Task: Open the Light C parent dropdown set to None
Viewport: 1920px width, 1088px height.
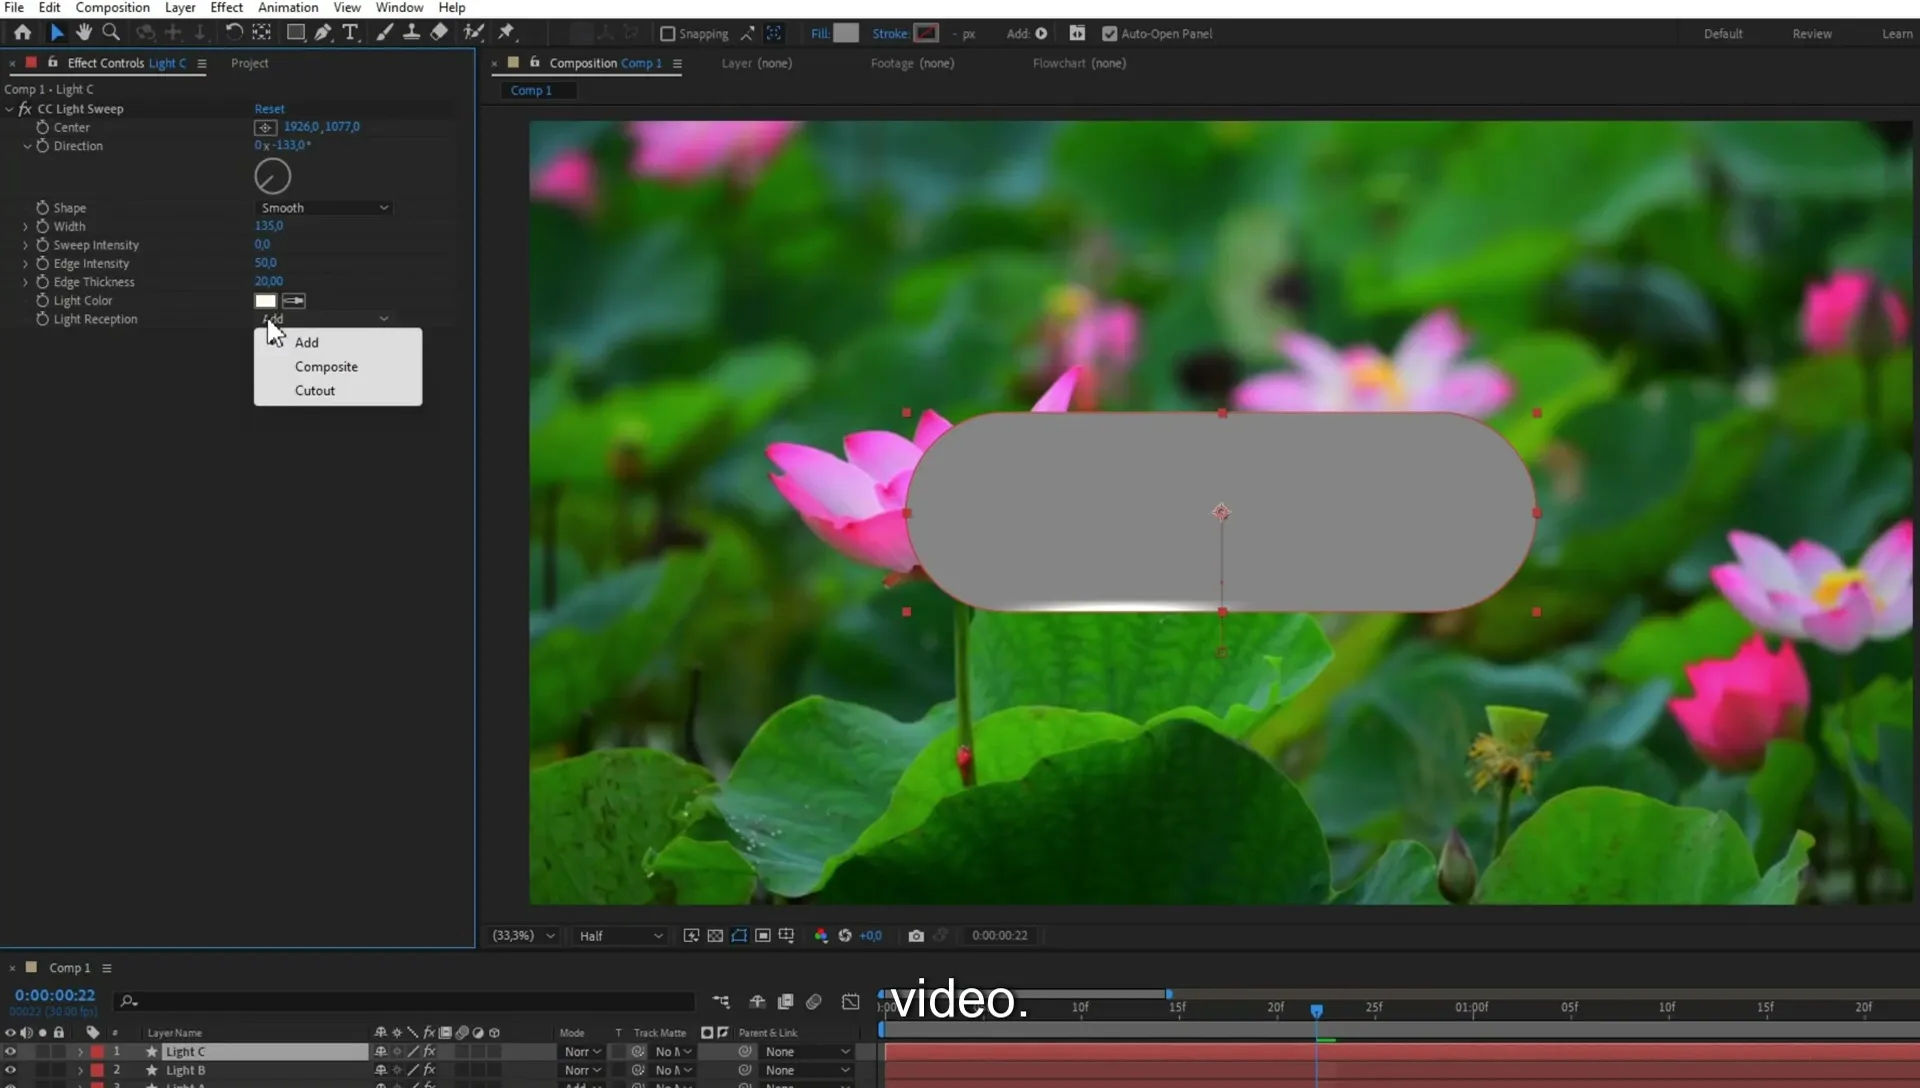Action: 807,1052
